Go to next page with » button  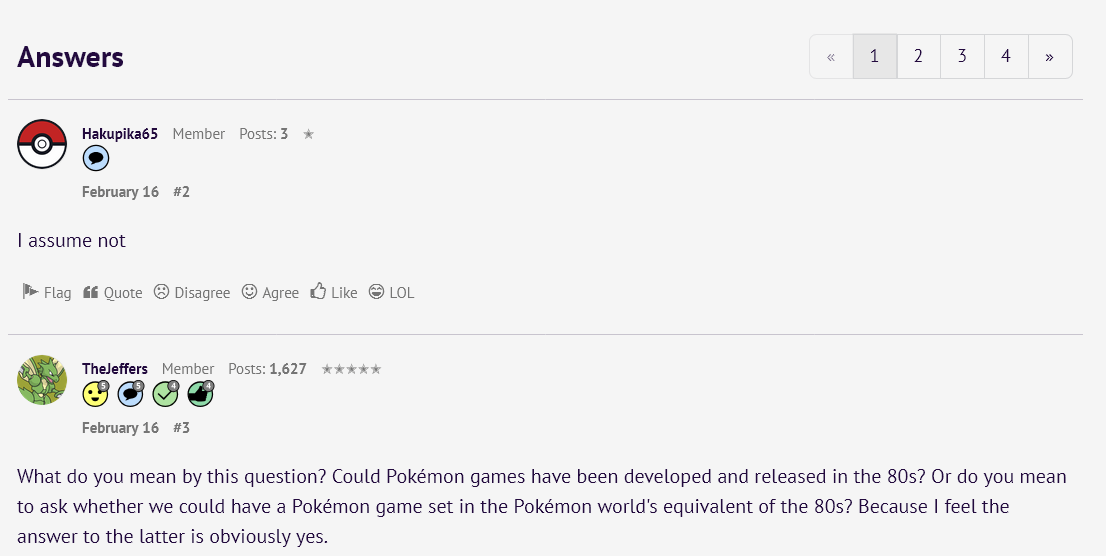[1050, 56]
